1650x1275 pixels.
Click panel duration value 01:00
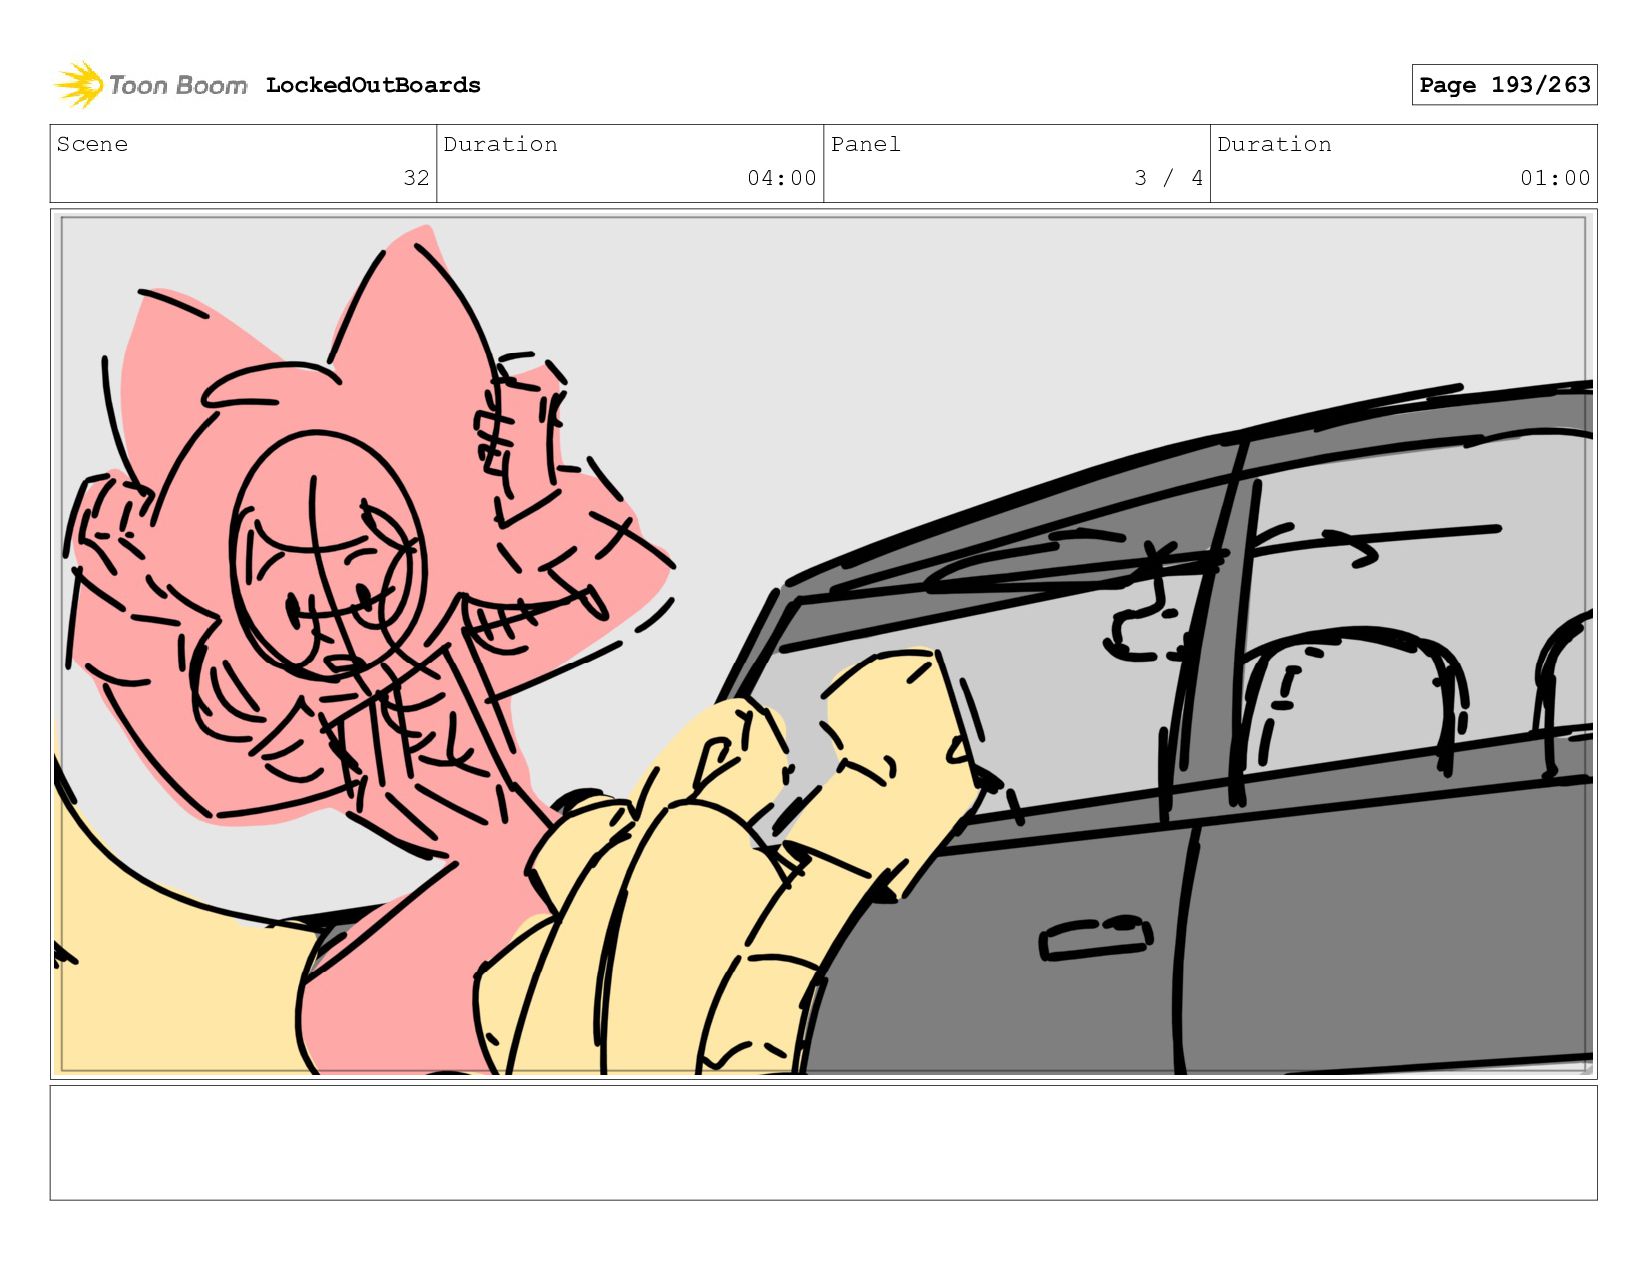(x=1555, y=178)
